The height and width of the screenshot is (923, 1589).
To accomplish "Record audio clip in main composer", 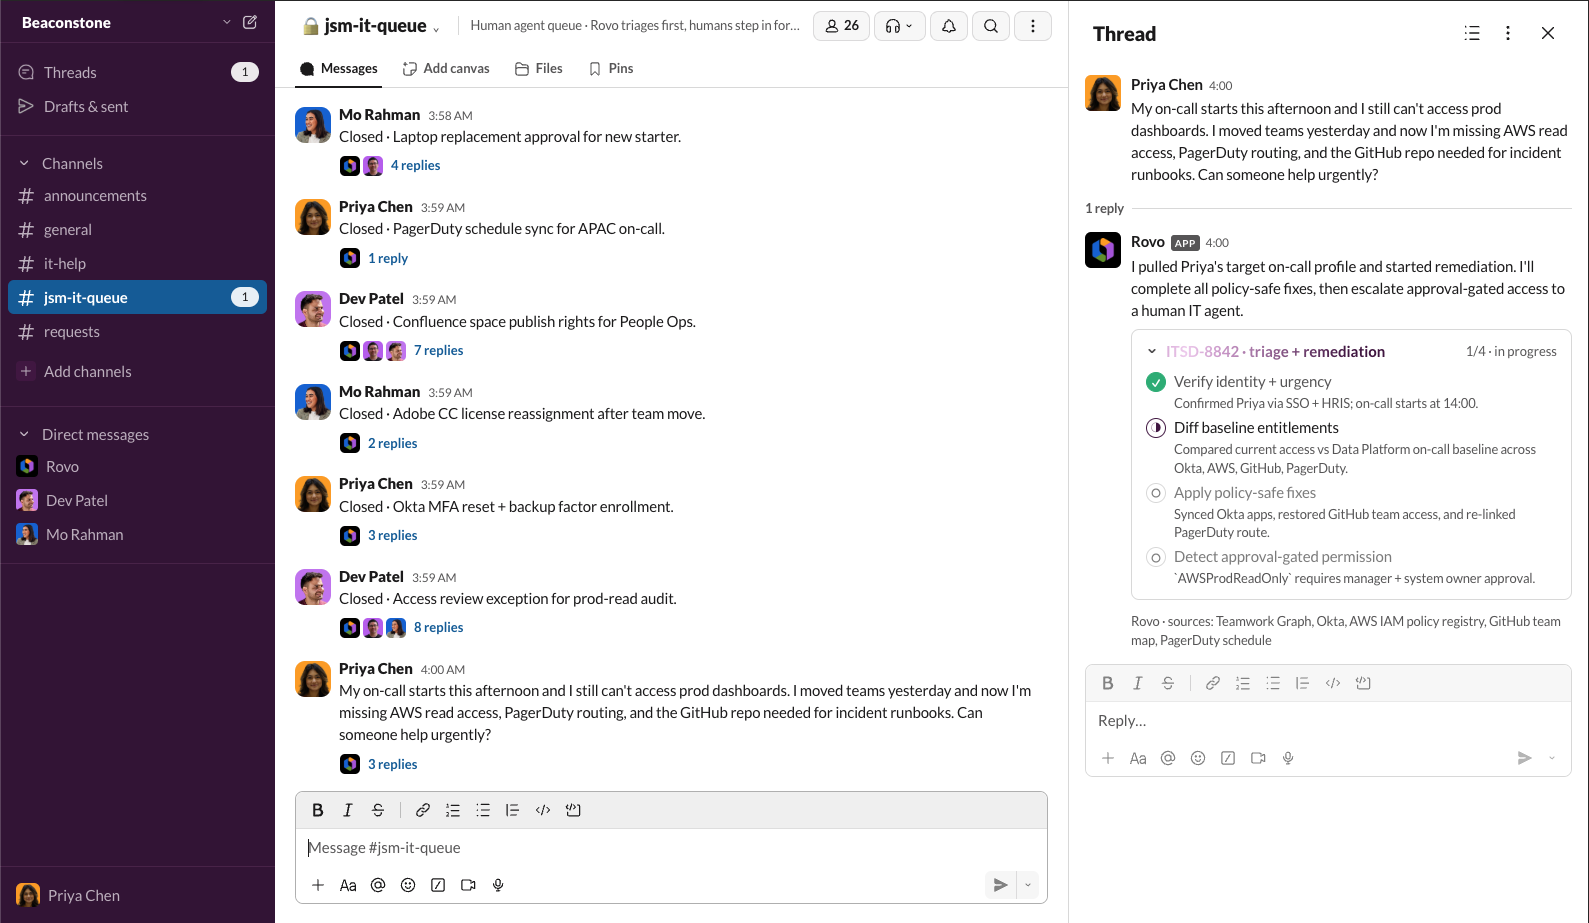I will 498,885.
